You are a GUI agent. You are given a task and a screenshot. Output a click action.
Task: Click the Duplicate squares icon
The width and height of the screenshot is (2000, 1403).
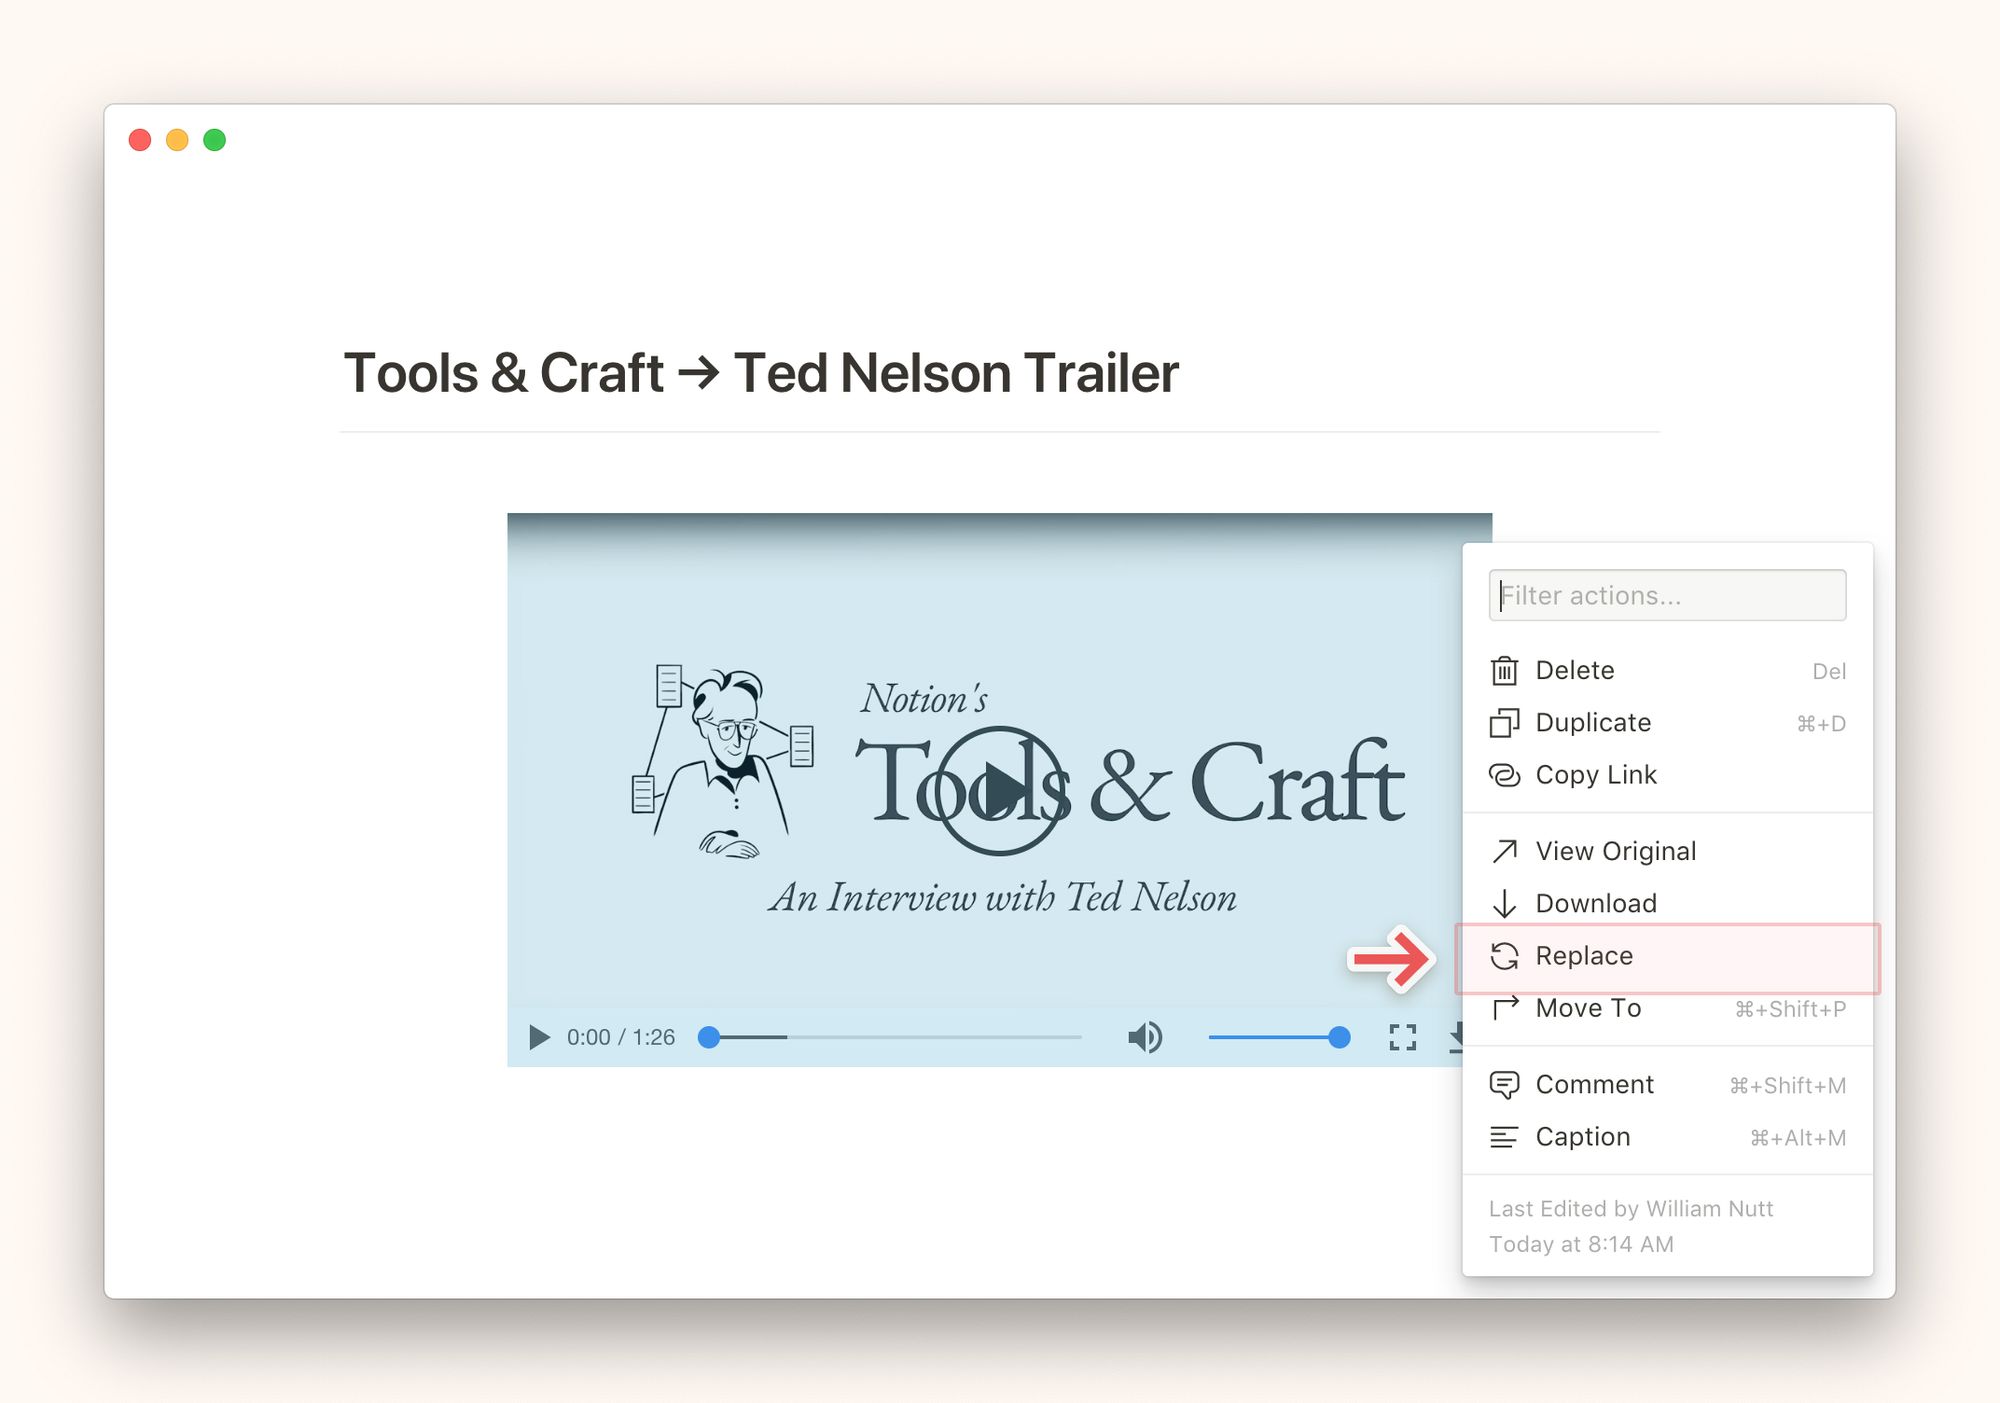(x=1504, y=722)
